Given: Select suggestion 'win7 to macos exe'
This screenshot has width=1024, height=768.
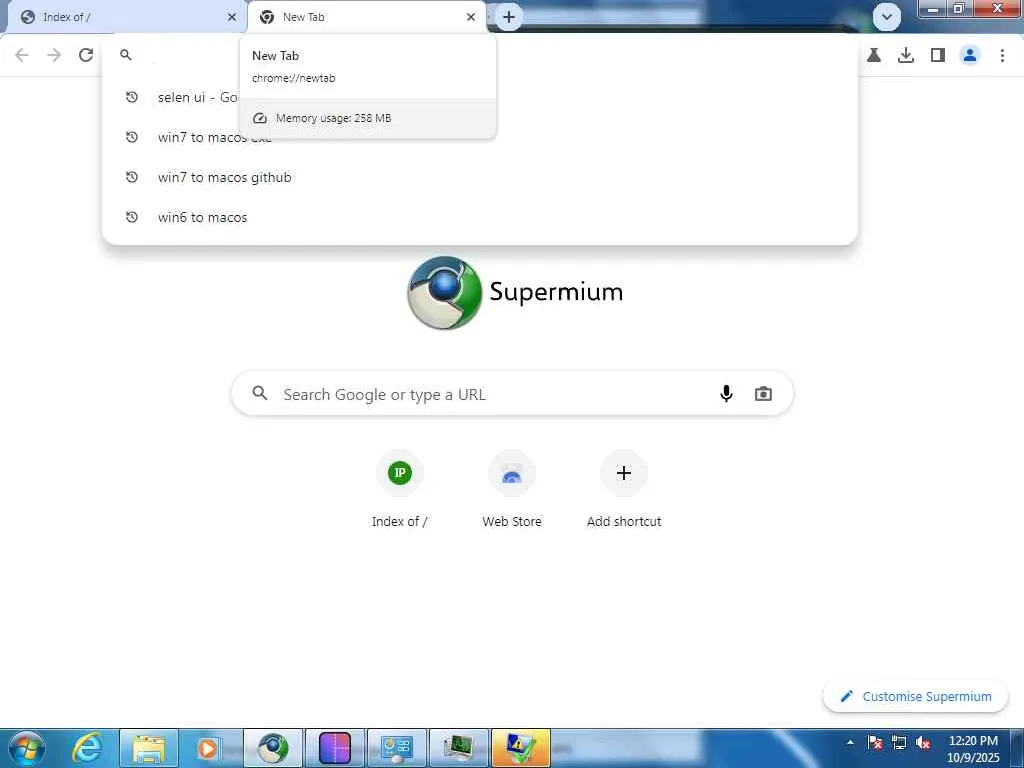Looking at the screenshot, I should pos(479,137).
